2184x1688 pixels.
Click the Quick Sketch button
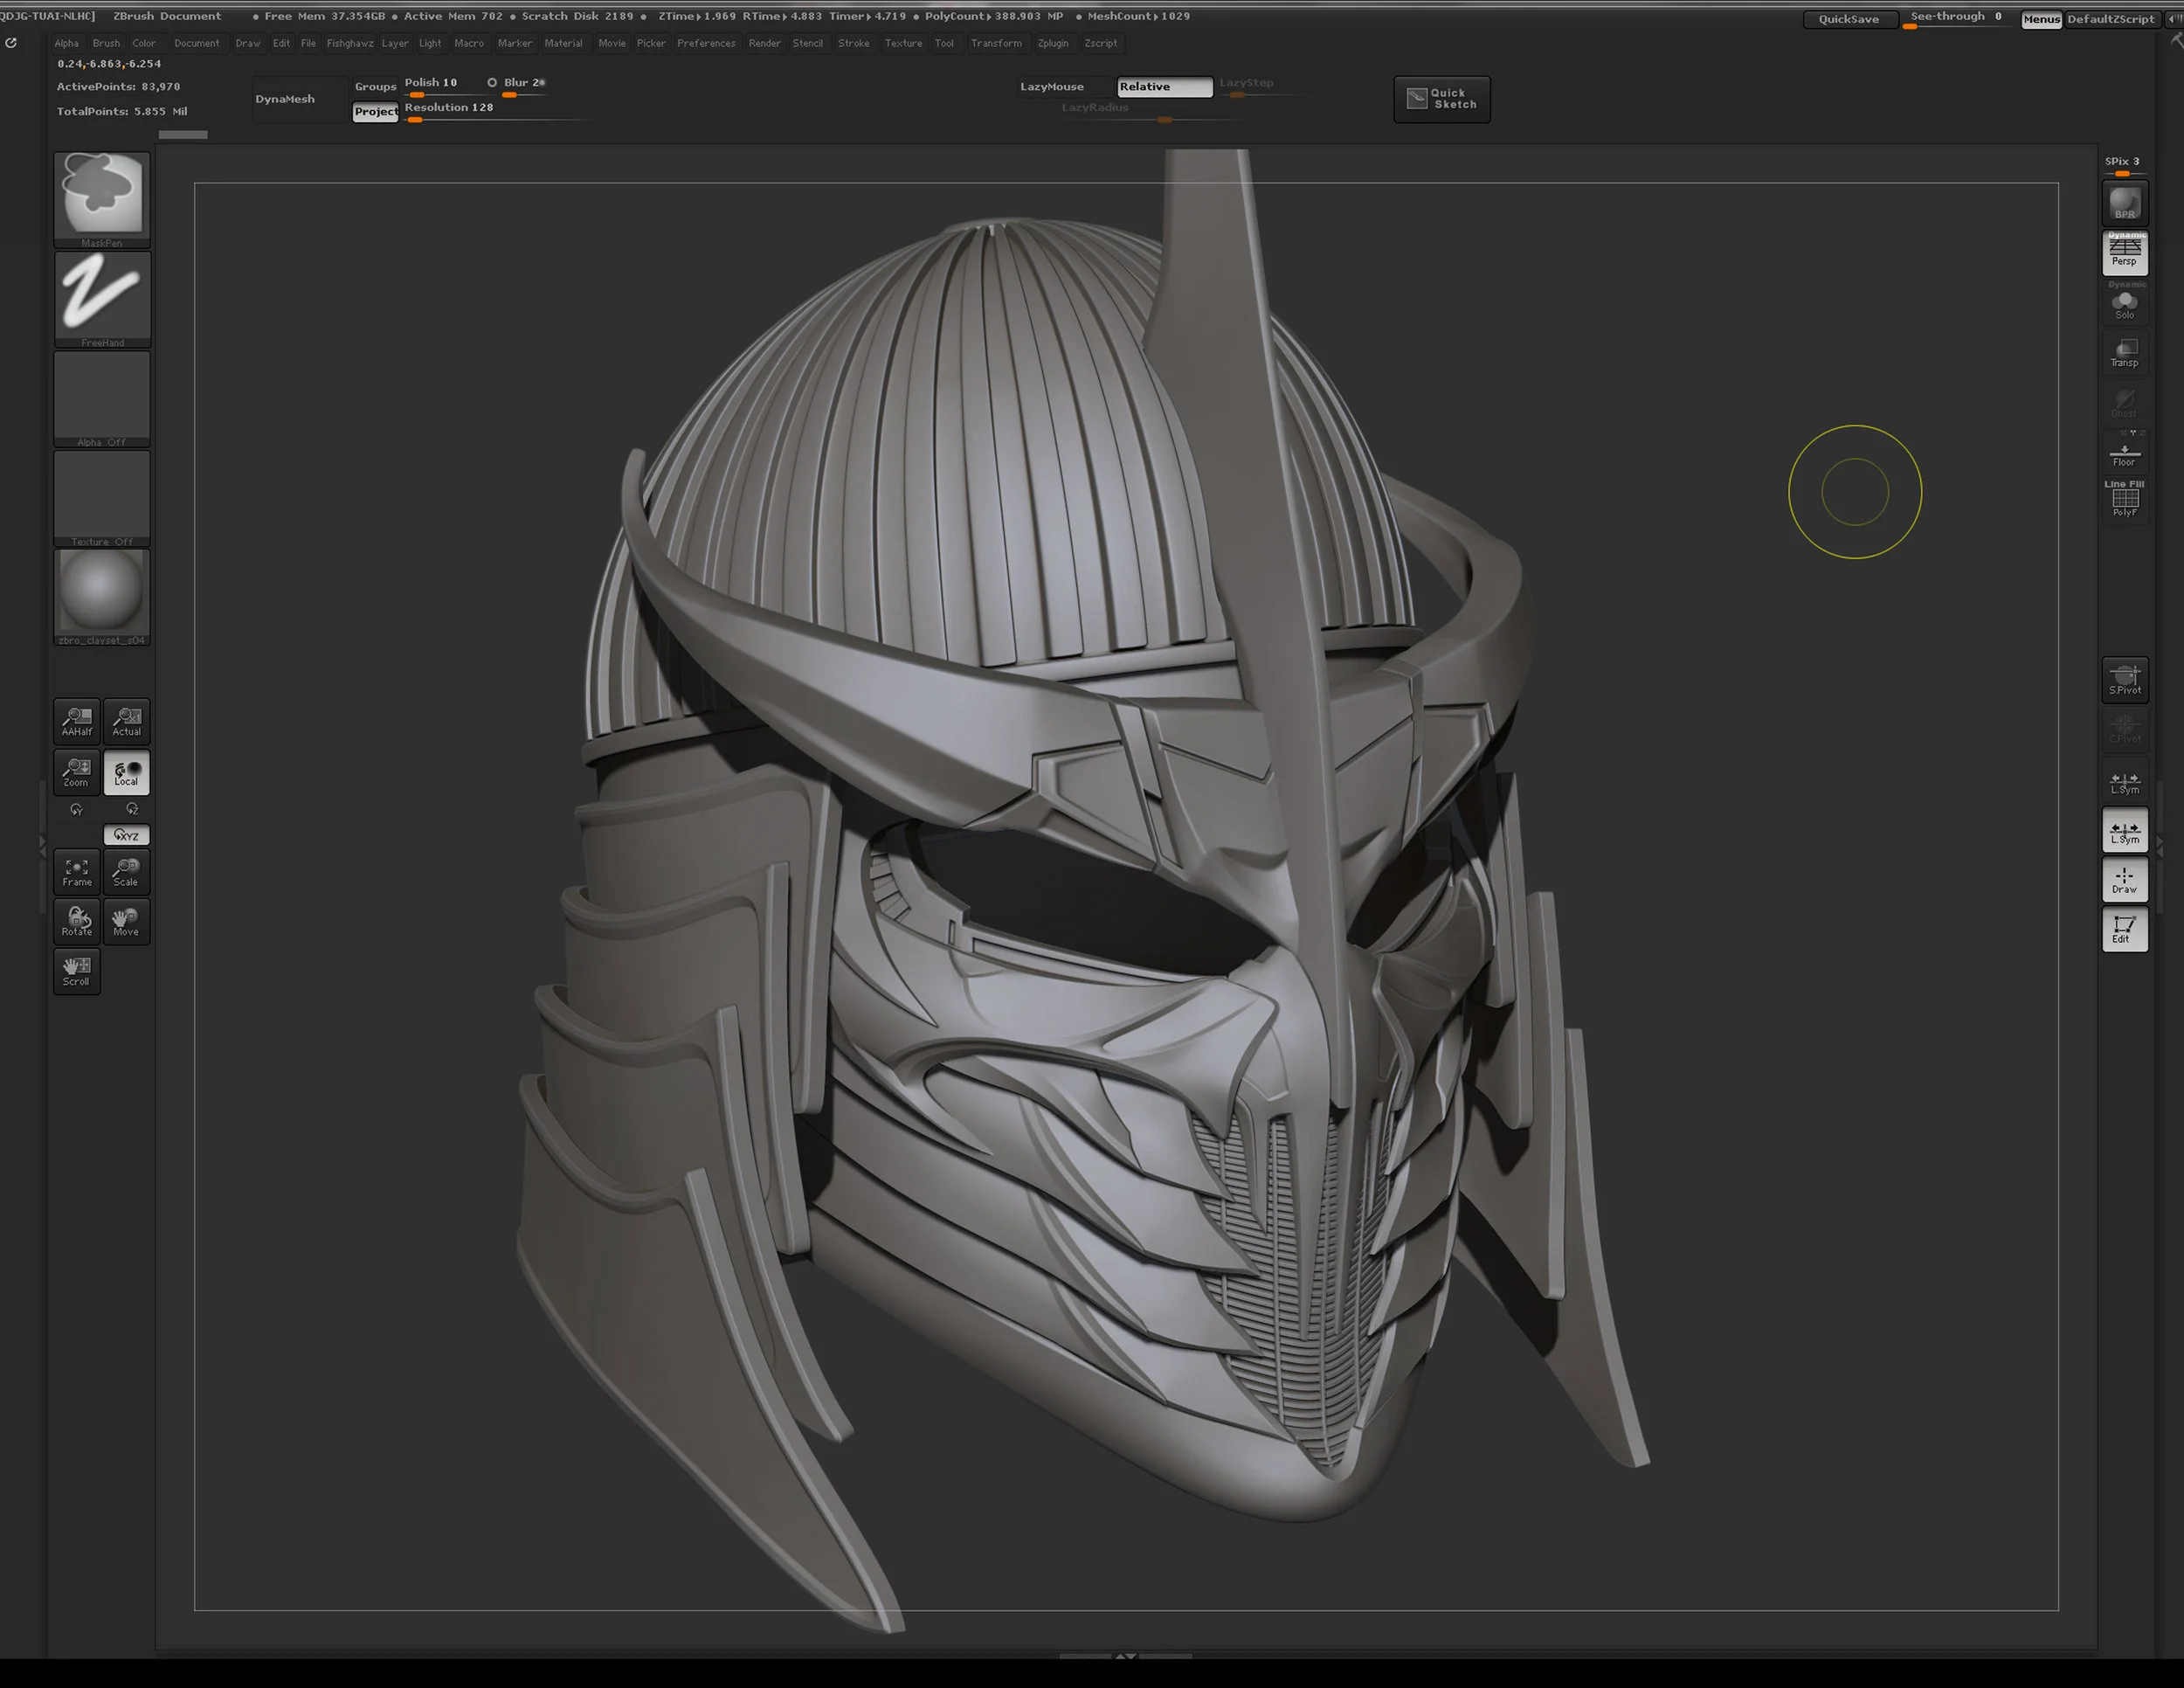(1442, 99)
